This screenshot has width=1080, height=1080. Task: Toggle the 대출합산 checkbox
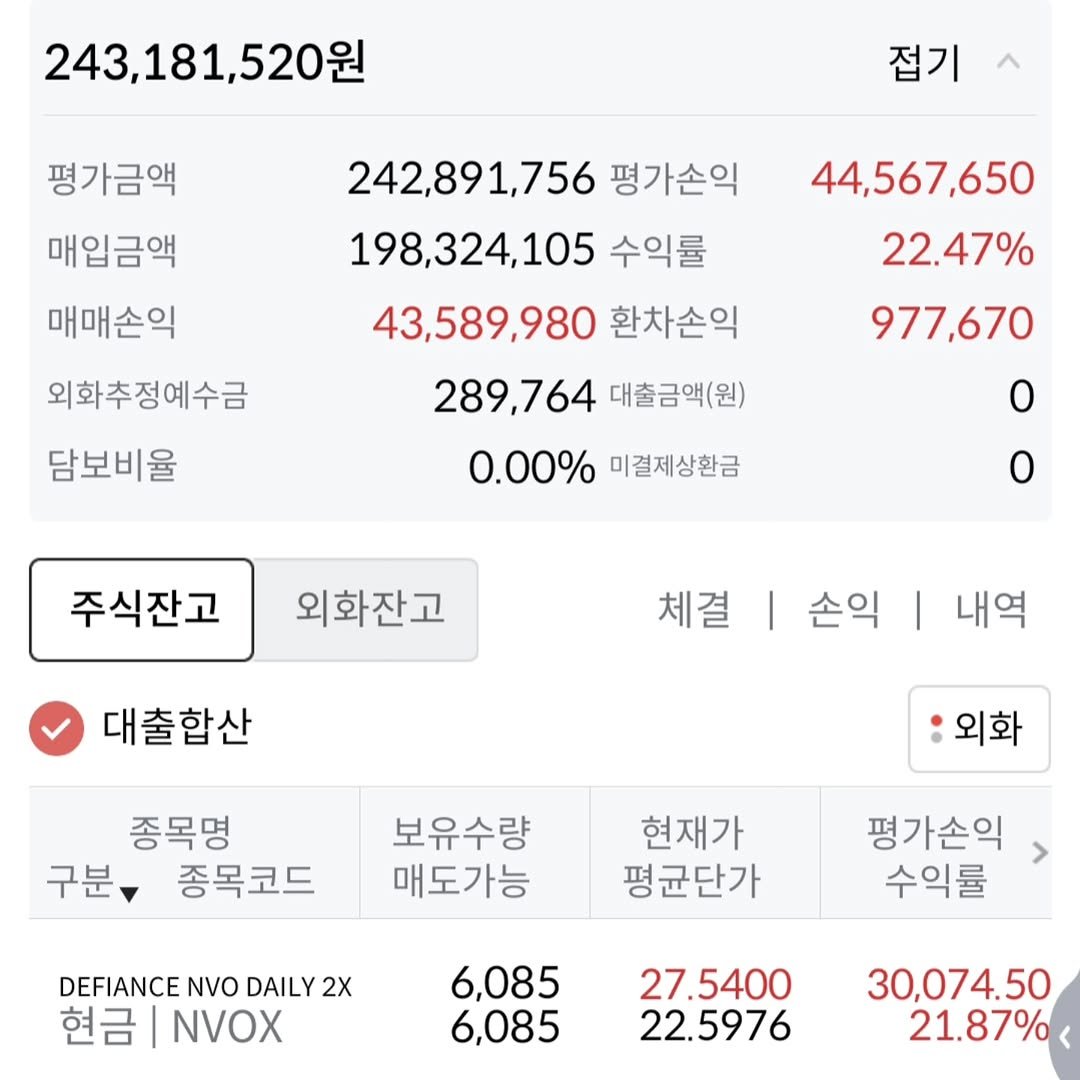pos(56,728)
